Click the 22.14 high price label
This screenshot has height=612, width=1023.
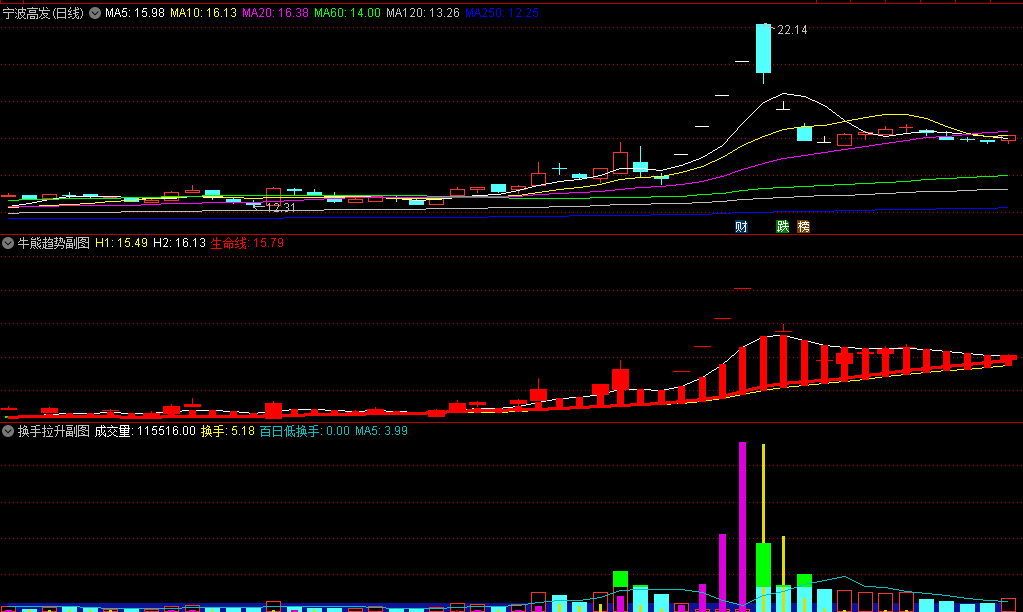pos(792,30)
